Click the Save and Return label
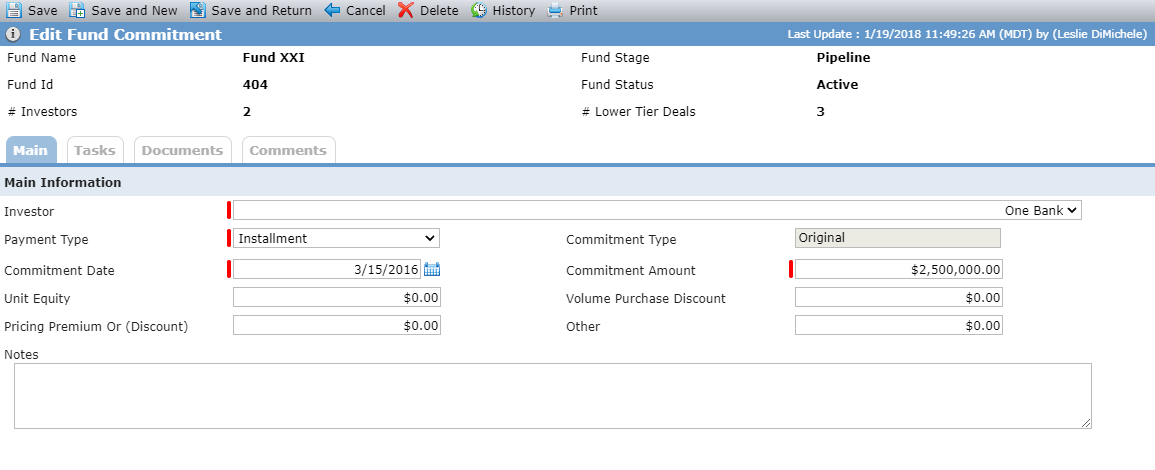Viewport: 1155px width, 470px height. point(261,11)
